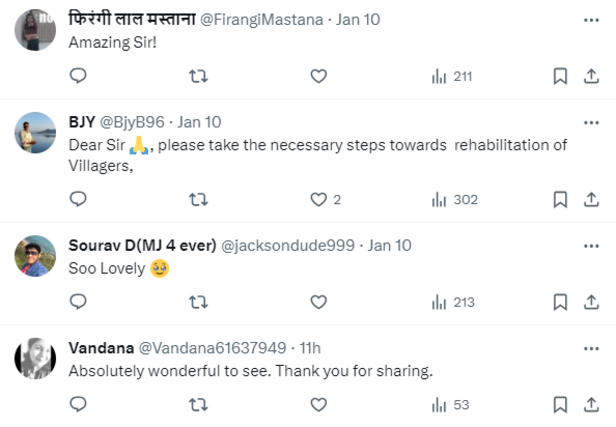Open more options on BJY's tweet
Screen dimensions: 616x427
tap(590, 123)
